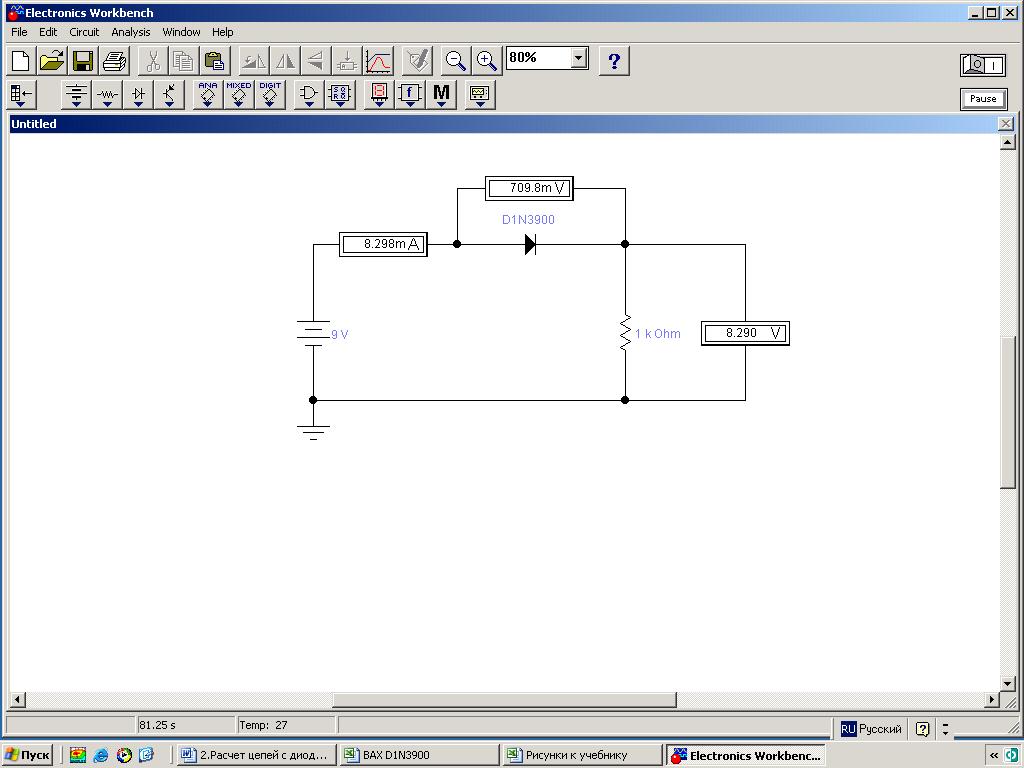Rotate the selected component
1024x768 pixels.
253,61
